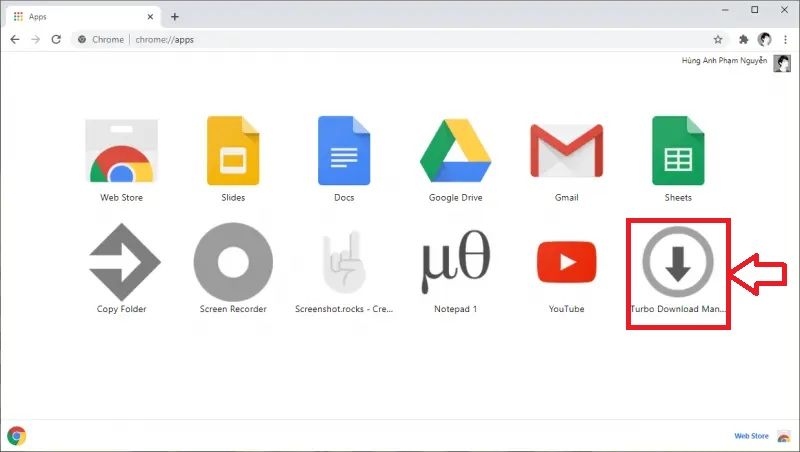Launch the Sheets app
Screen dimensions: 800x452
click(678, 151)
